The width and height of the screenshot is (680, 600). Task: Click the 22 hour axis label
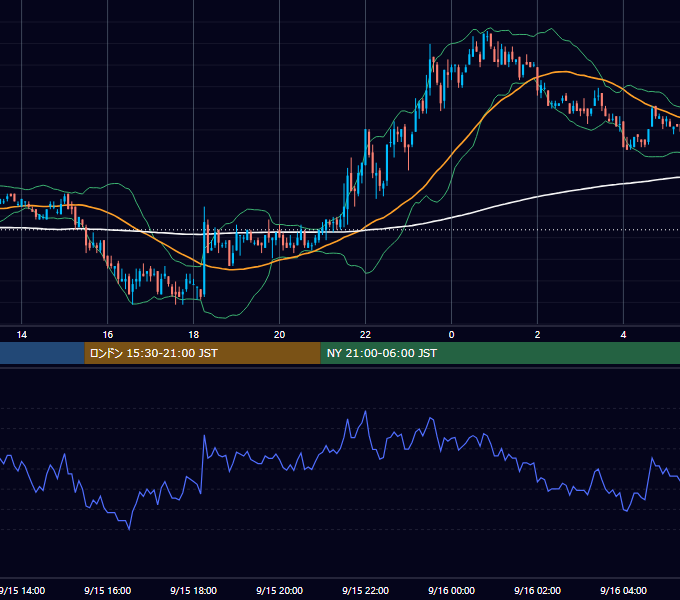366,335
